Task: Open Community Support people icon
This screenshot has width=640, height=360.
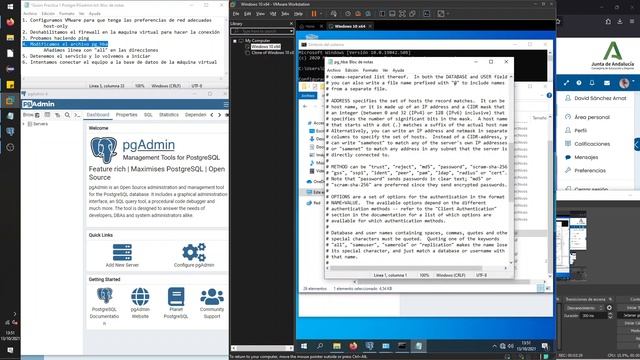Action: (x=212, y=297)
